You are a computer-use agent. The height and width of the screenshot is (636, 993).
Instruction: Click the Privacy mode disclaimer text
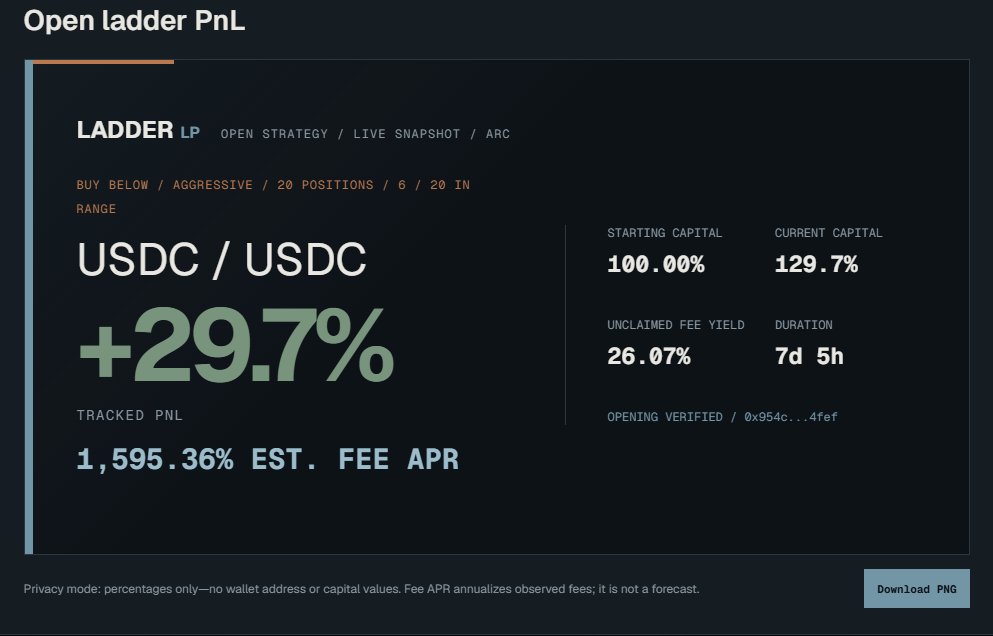tap(362, 589)
